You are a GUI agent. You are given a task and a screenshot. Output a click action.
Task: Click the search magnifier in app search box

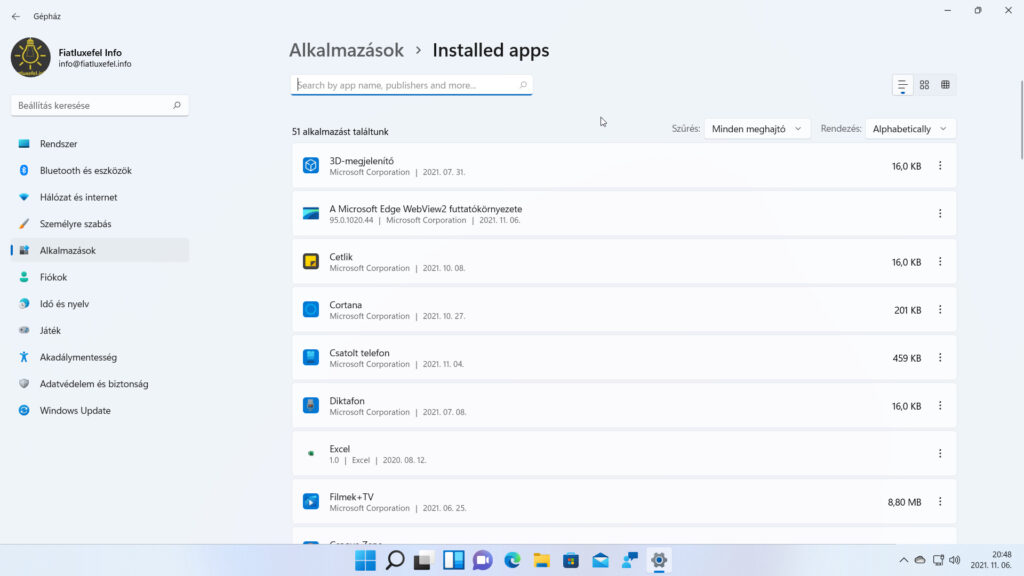pos(523,85)
